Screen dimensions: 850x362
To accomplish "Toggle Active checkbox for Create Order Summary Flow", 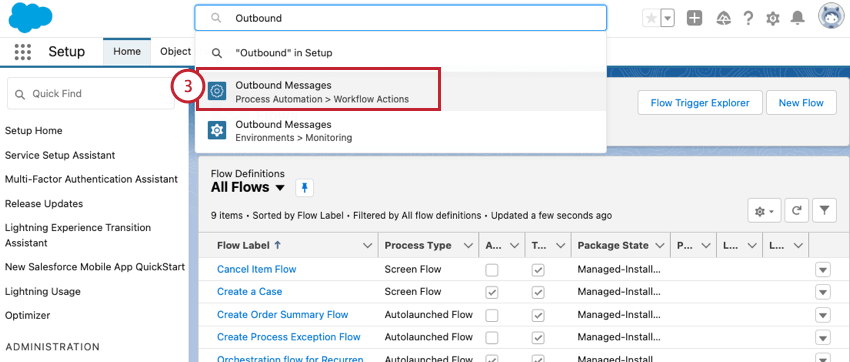I will (x=492, y=315).
